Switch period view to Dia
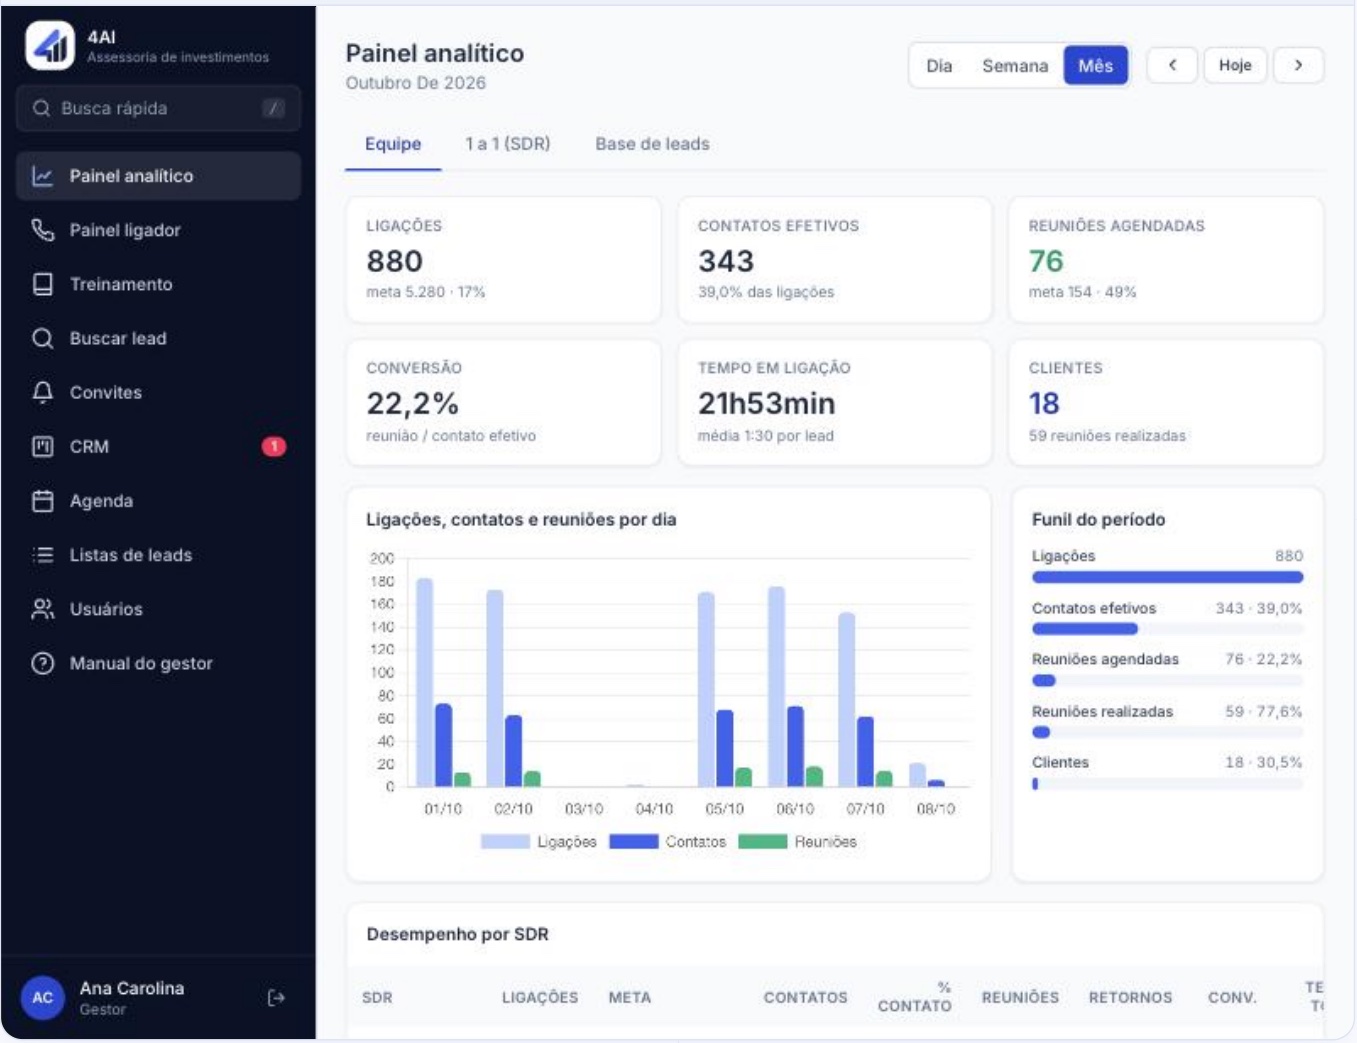This screenshot has height=1043, width=1357. (x=939, y=66)
